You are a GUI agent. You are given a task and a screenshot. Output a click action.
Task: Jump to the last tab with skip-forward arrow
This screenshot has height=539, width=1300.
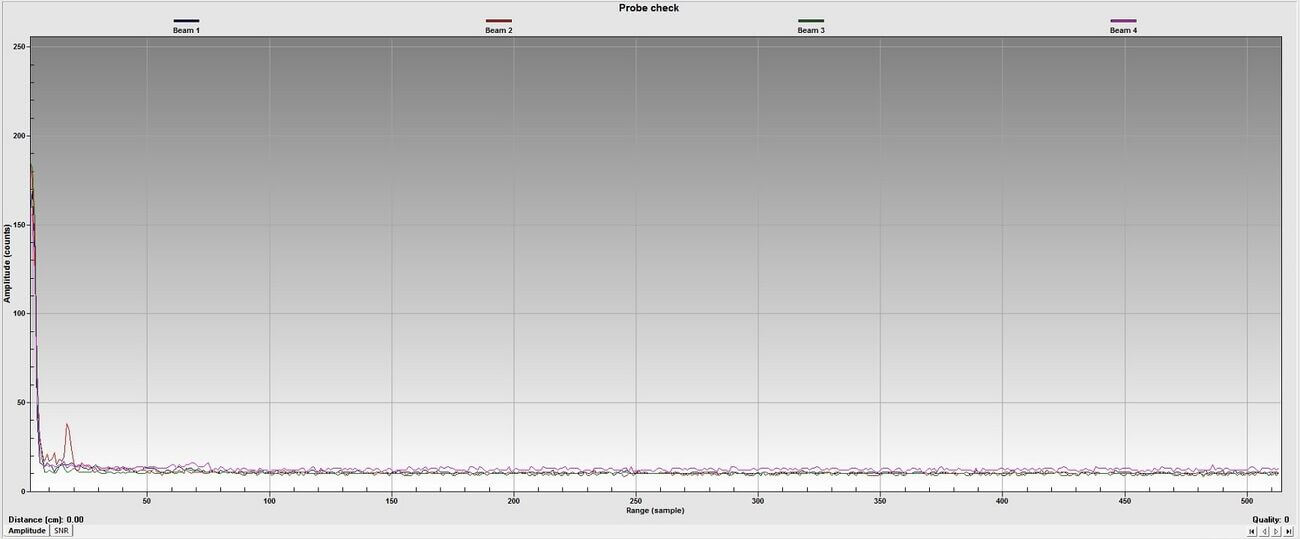click(1288, 531)
